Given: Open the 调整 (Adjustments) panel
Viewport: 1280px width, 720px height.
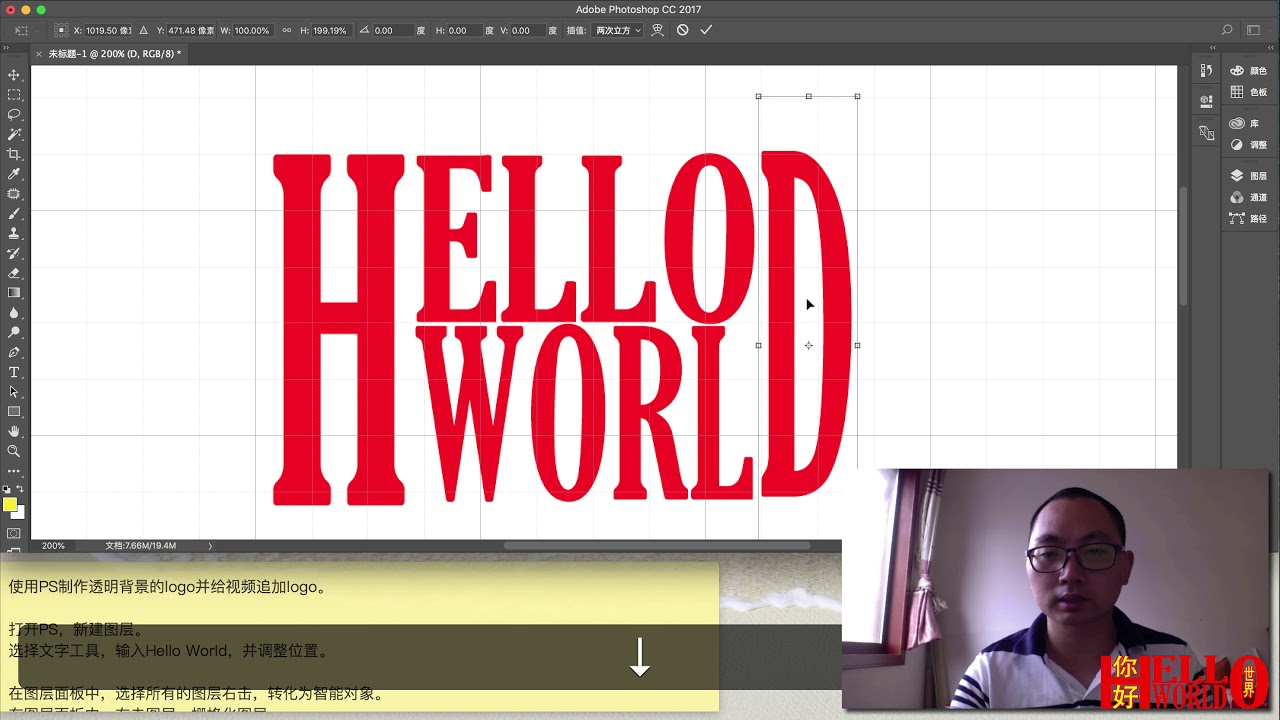Looking at the screenshot, I should click(x=1248, y=145).
